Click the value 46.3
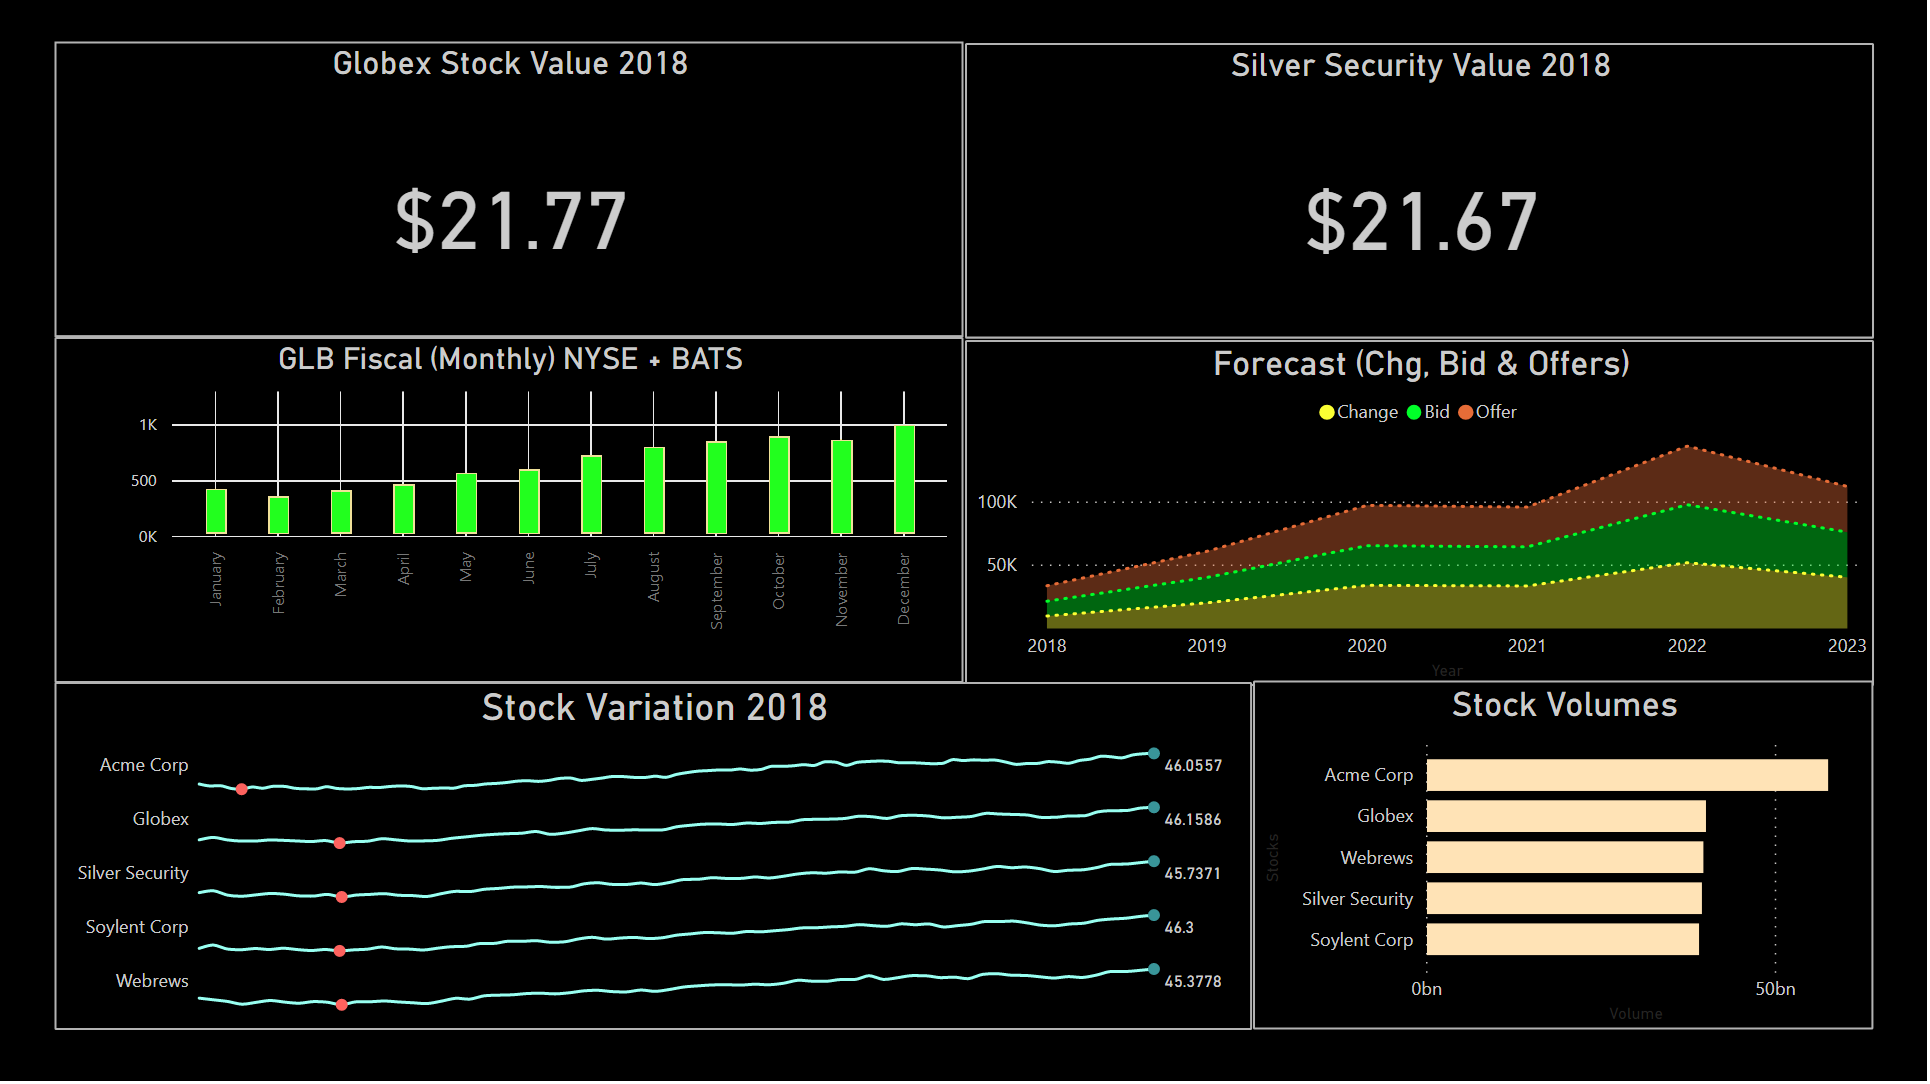 tap(1179, 928)
